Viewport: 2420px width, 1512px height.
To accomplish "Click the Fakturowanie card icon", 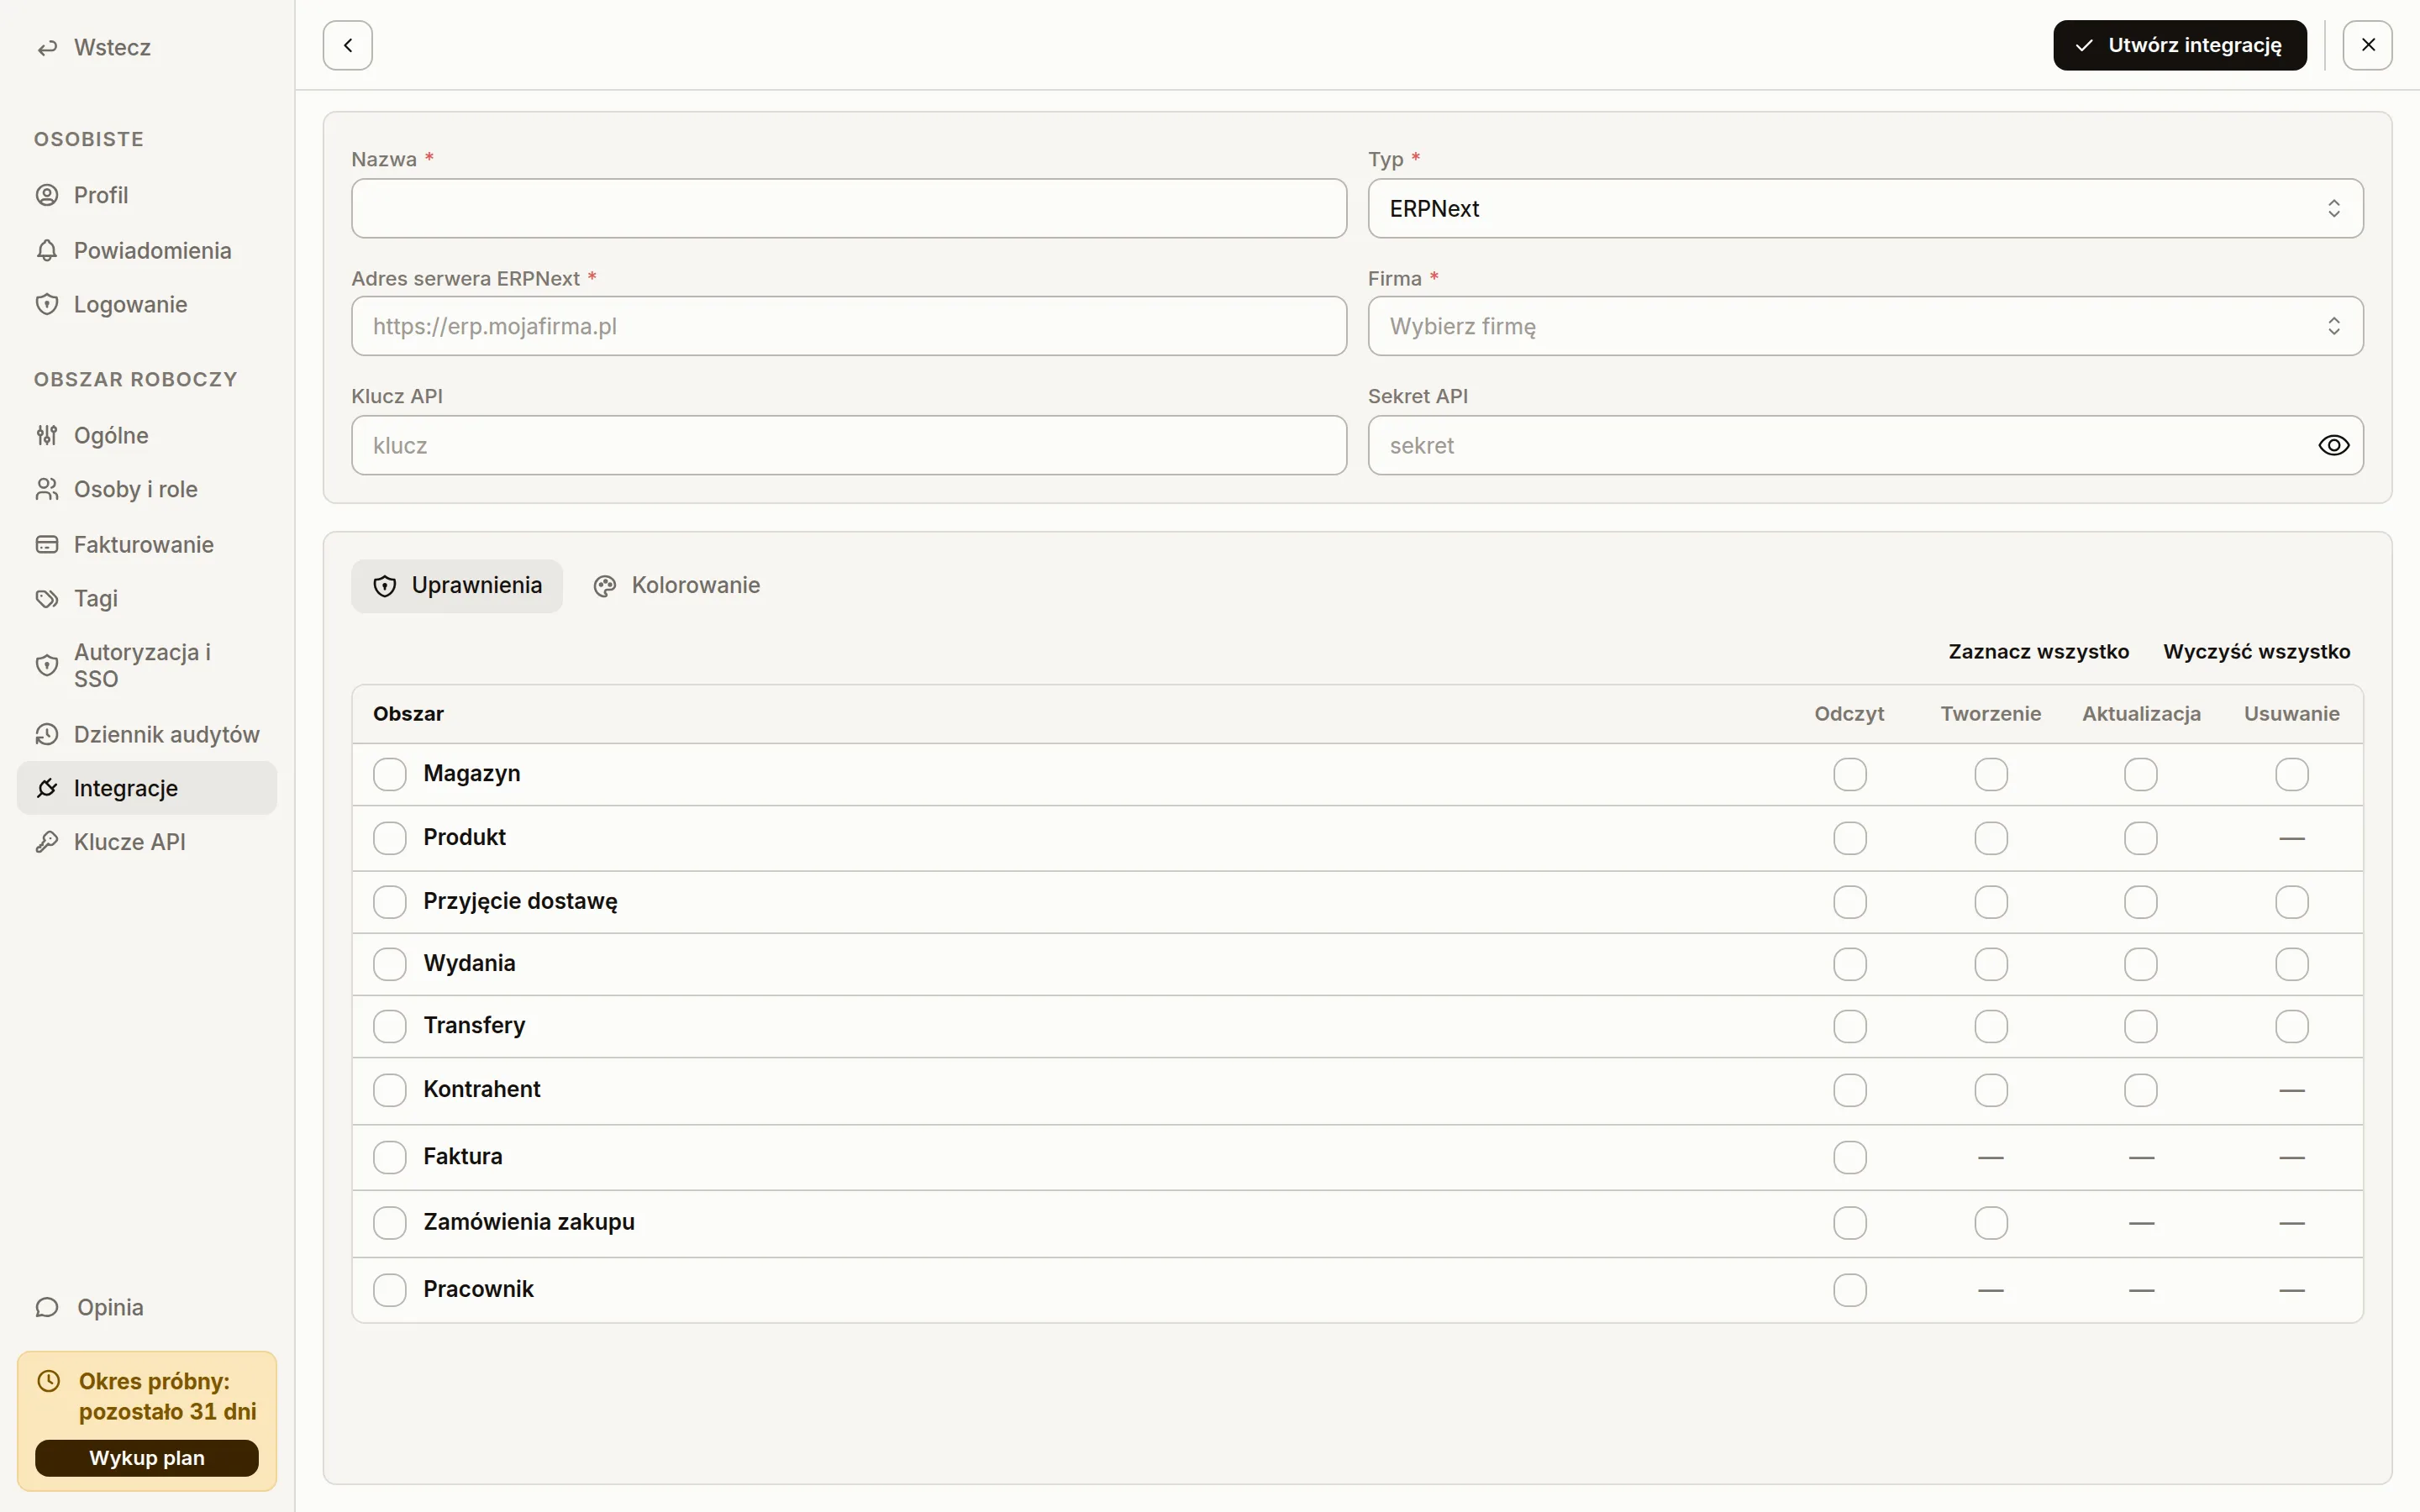I will [47, 544].
